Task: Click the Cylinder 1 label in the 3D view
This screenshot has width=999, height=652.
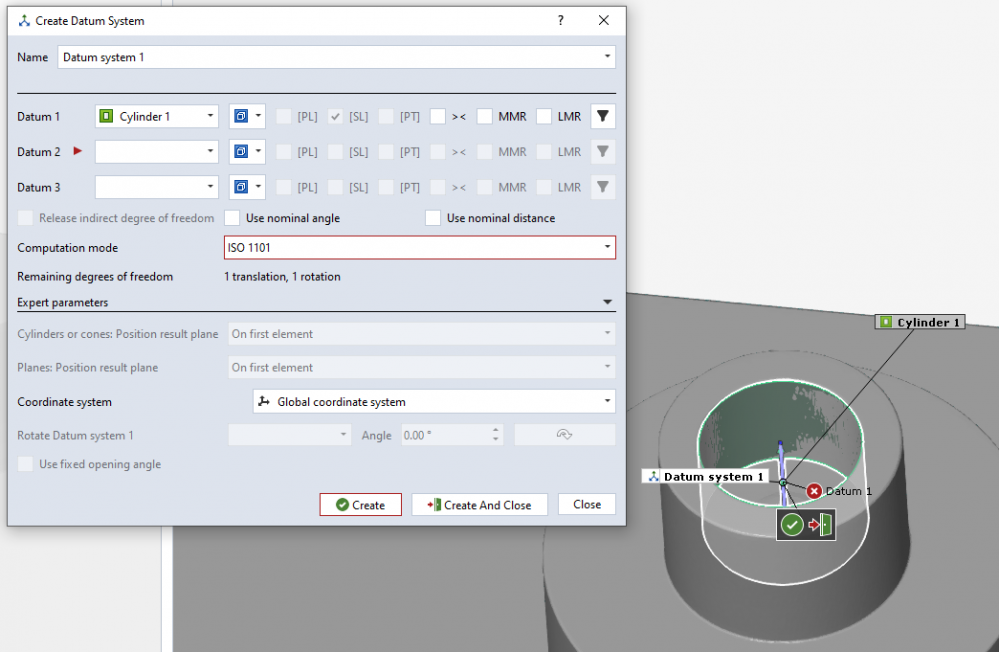Action: point(920,322)
